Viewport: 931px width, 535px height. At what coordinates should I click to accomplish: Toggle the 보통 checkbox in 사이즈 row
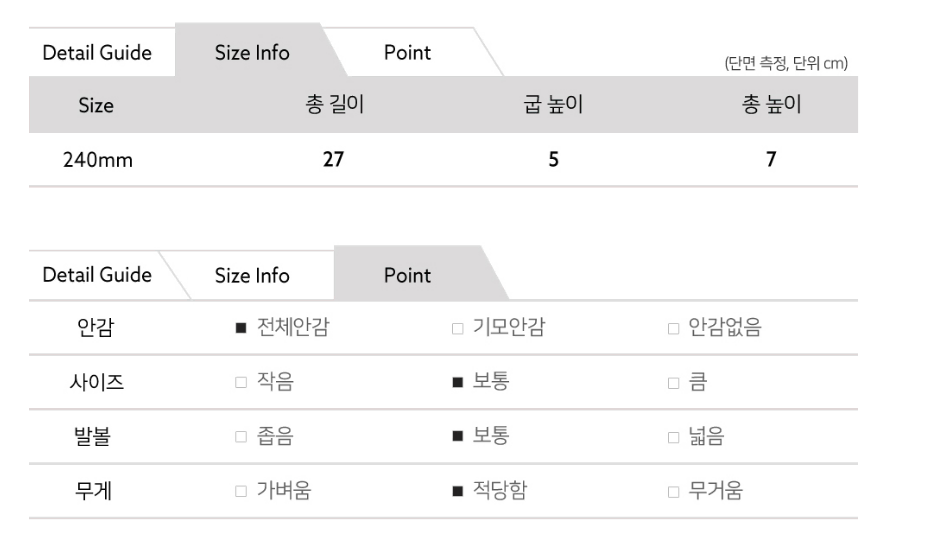click(457, 382)
